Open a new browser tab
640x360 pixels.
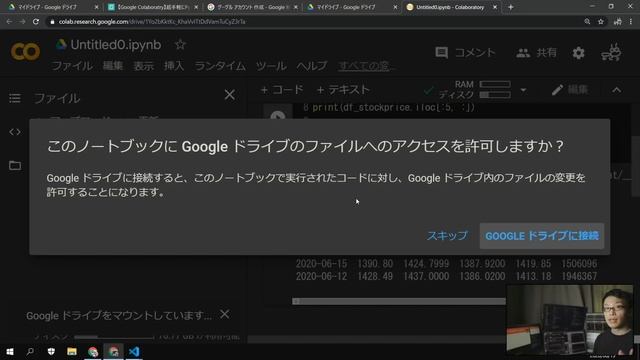(510, 7)
